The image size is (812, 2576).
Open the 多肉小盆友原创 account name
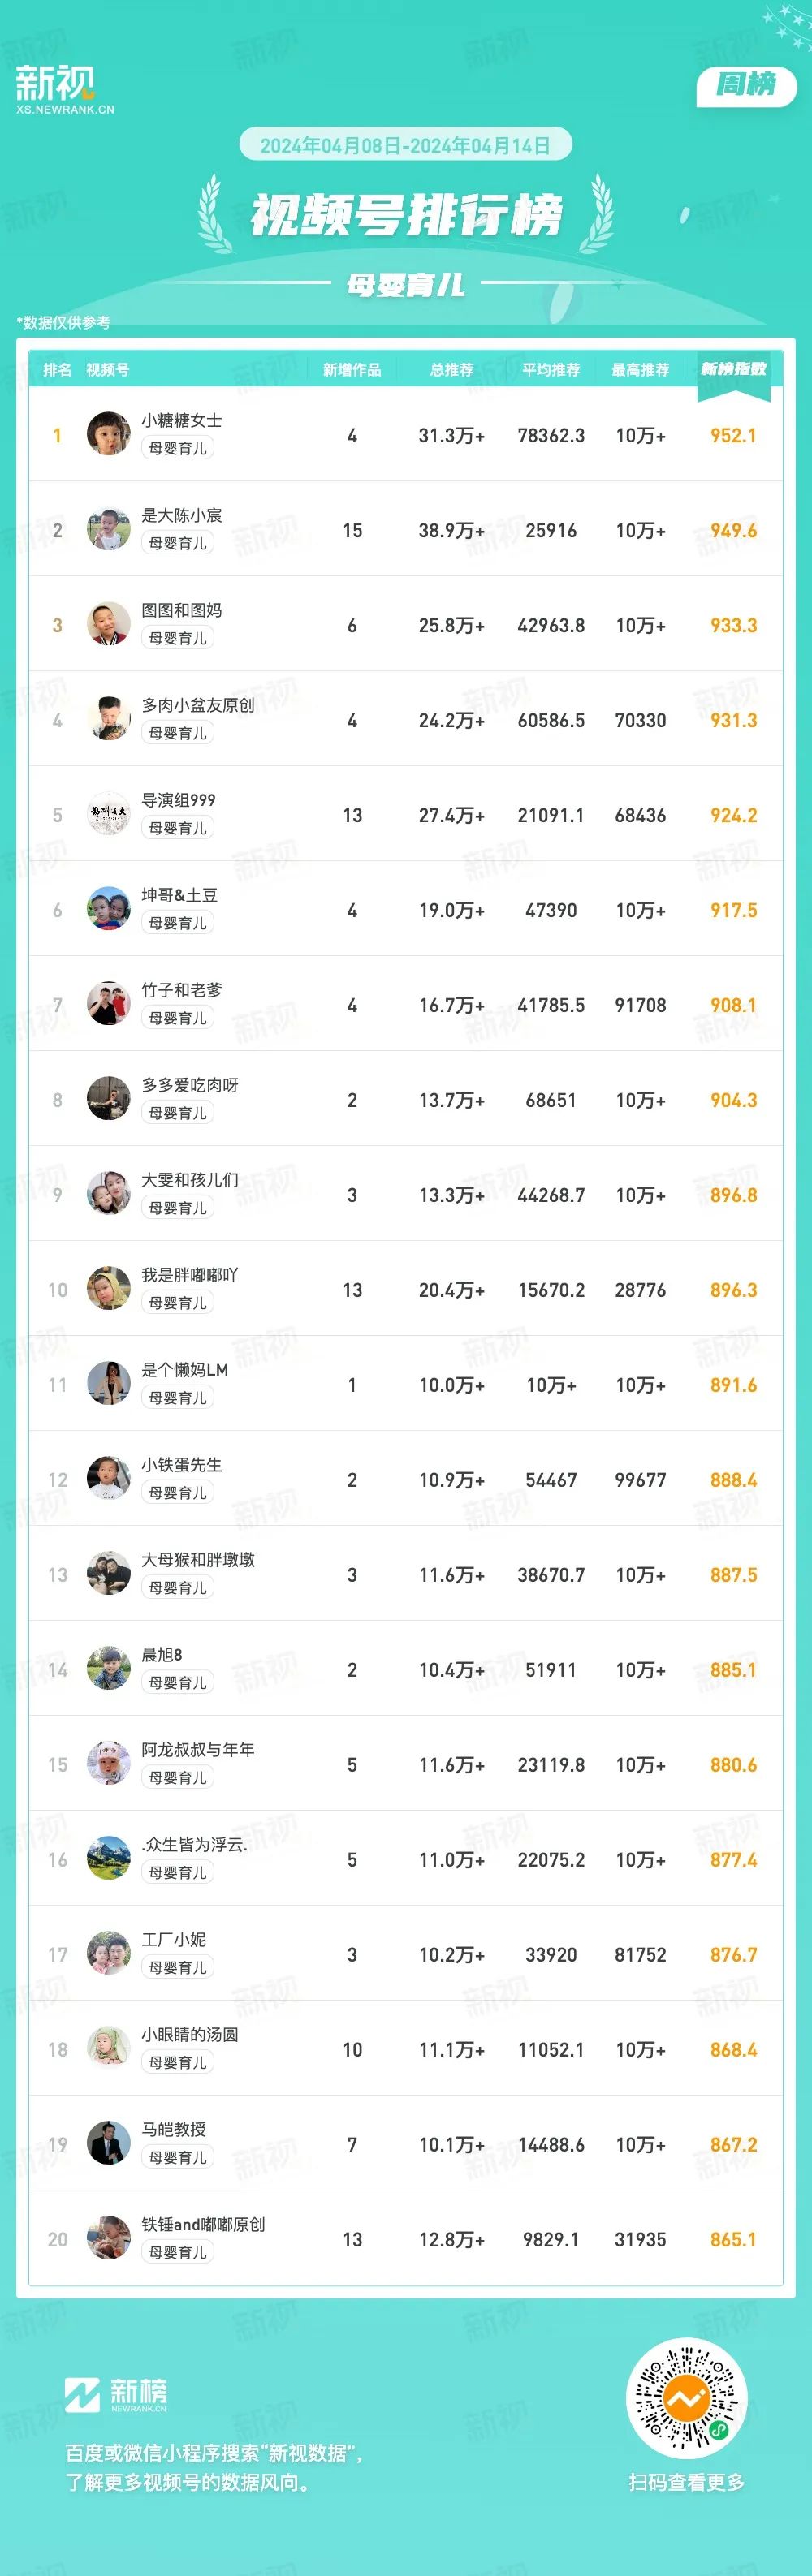point(198,705)
